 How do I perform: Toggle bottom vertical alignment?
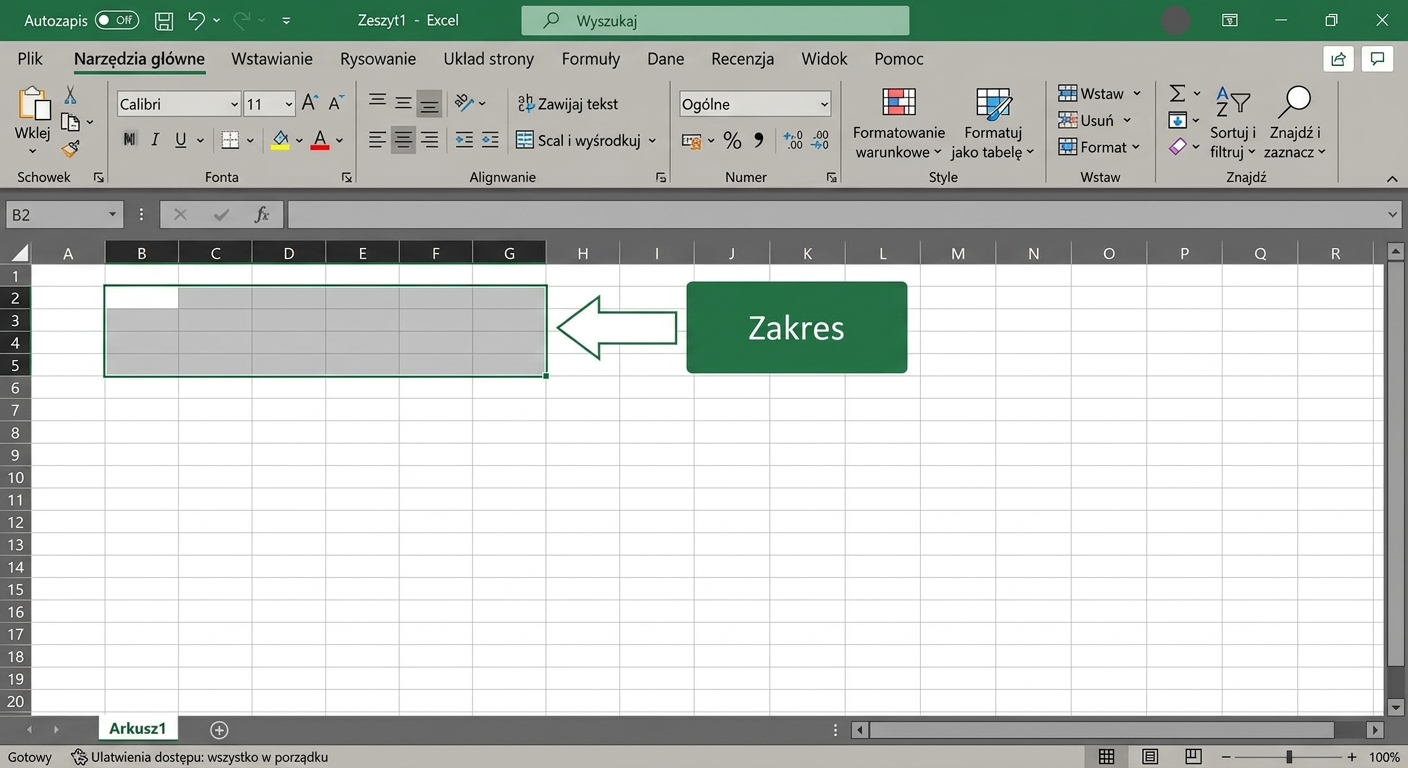point(429,103)
